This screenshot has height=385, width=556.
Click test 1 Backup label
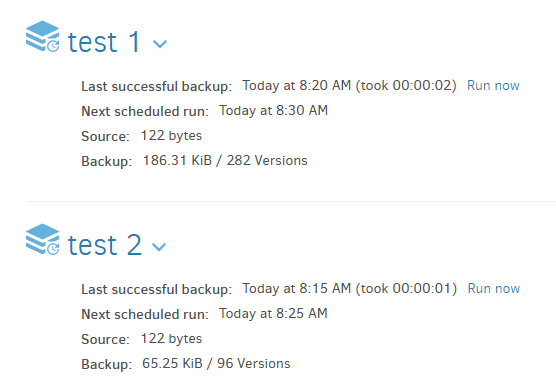[106, 161]
